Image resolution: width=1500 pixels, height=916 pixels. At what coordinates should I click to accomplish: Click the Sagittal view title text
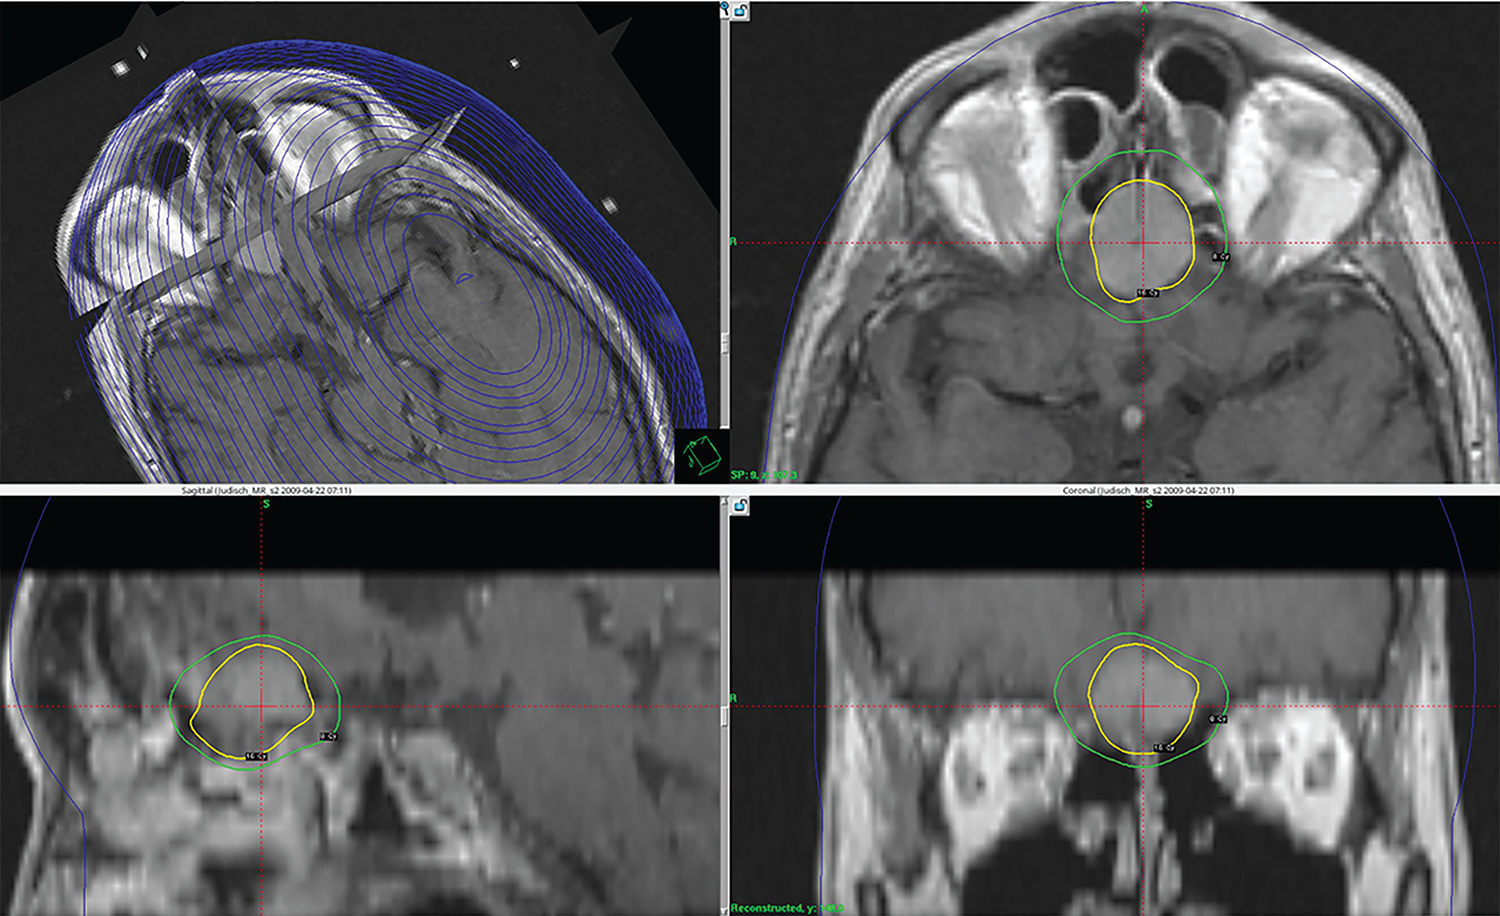coord(266,490)
